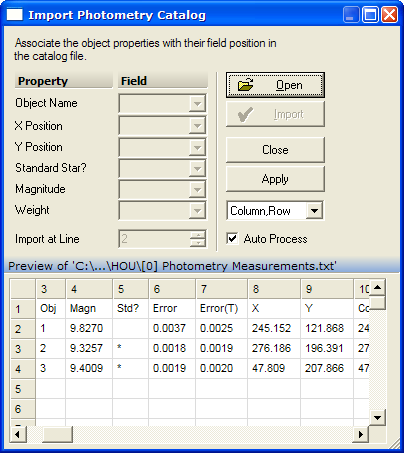
Task: Click the preview grid's scroll down arrow
Action: (377, 417)
